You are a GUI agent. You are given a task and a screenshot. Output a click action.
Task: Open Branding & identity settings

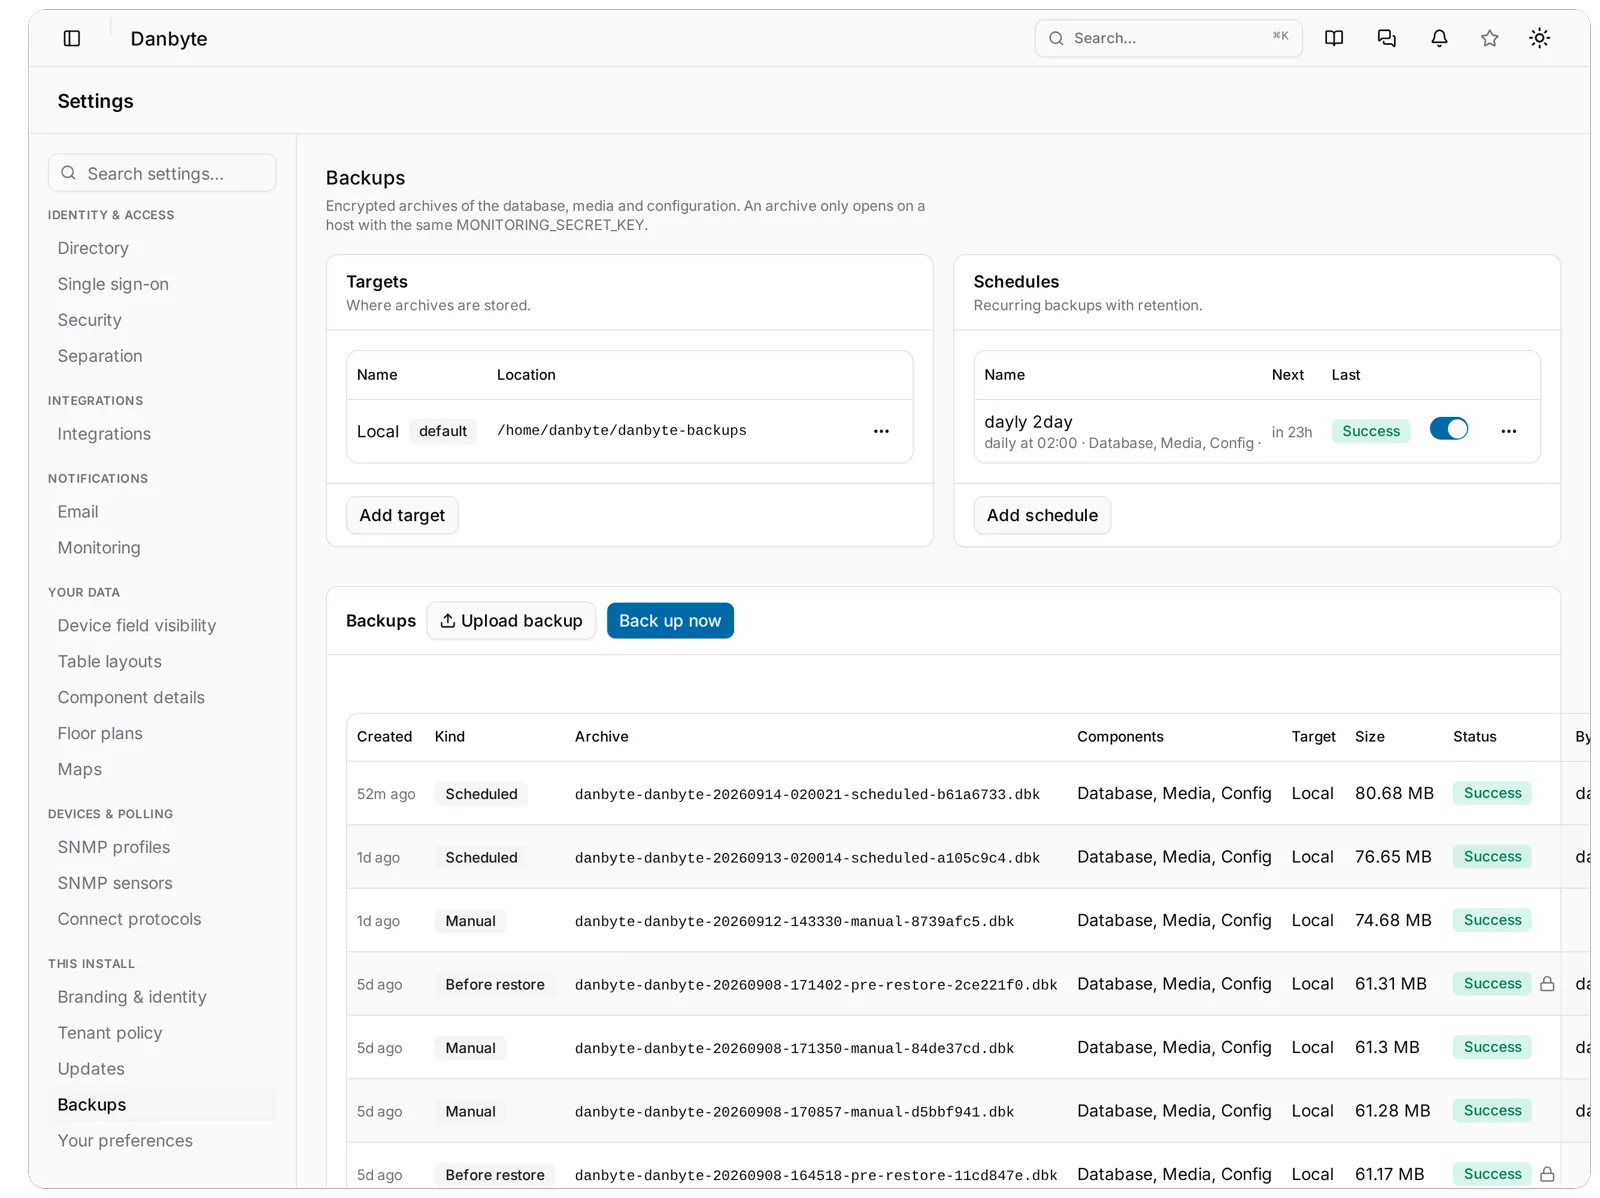132,998
